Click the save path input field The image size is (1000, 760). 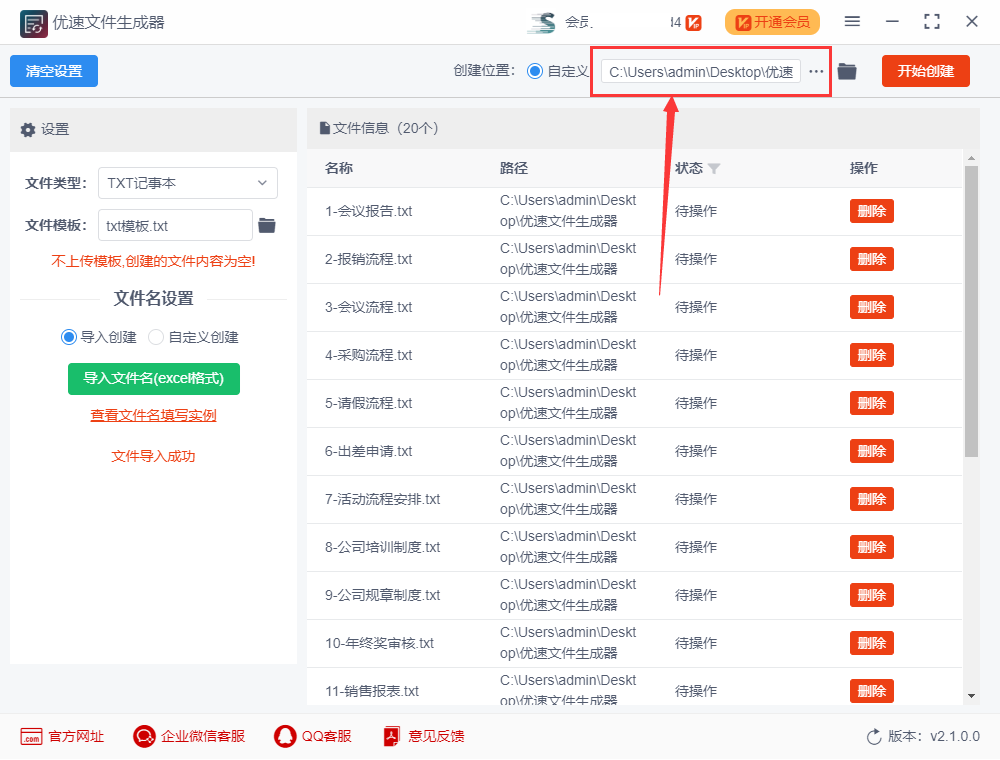point(700,71)
